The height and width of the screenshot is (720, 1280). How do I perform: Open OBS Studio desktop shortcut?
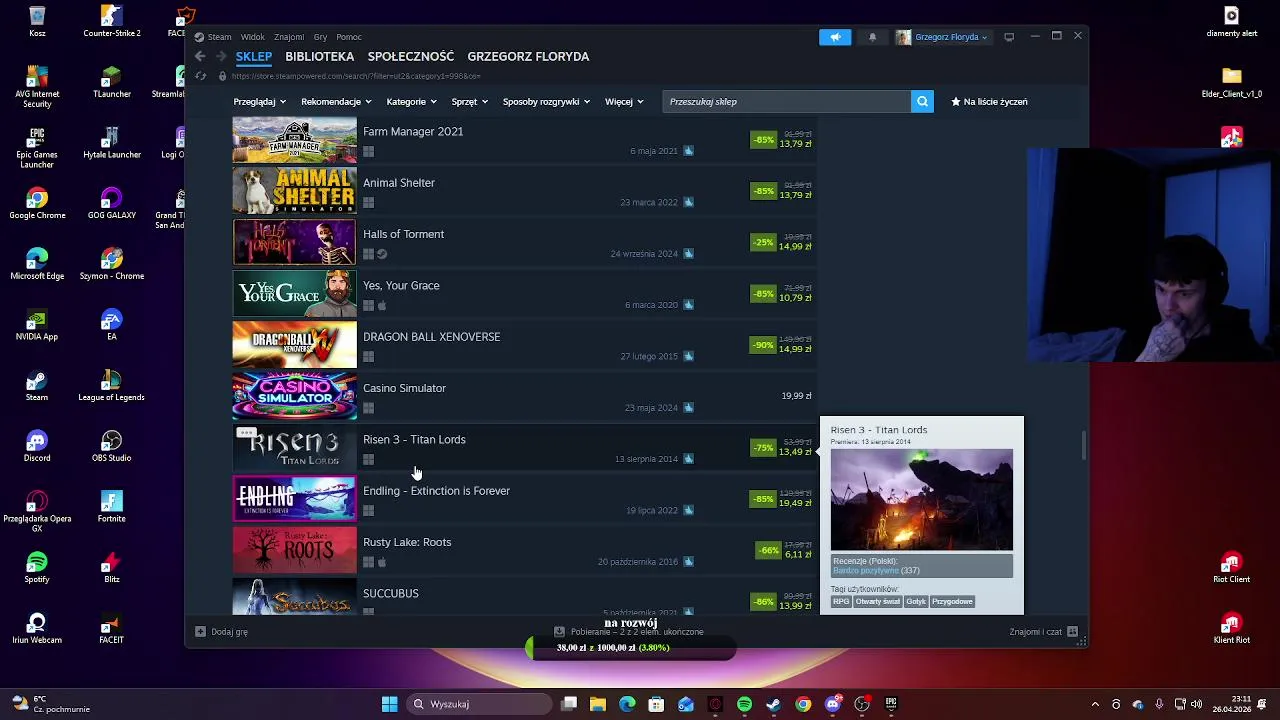click(111, 446)
